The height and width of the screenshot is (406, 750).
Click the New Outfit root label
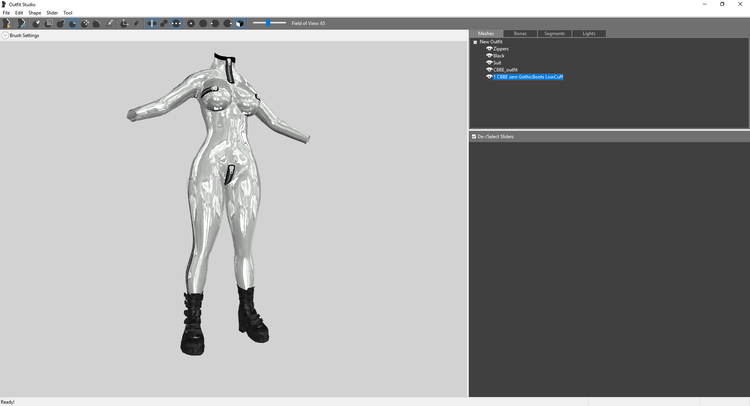(x=491, y=42)
